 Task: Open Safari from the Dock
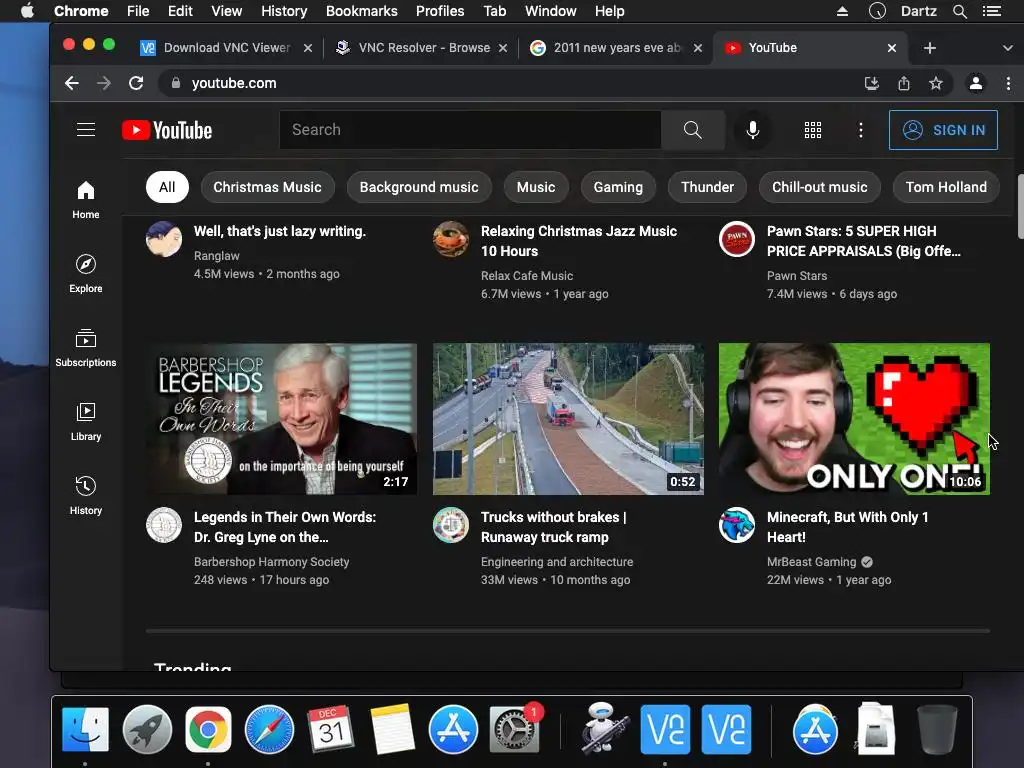(269, 729)
